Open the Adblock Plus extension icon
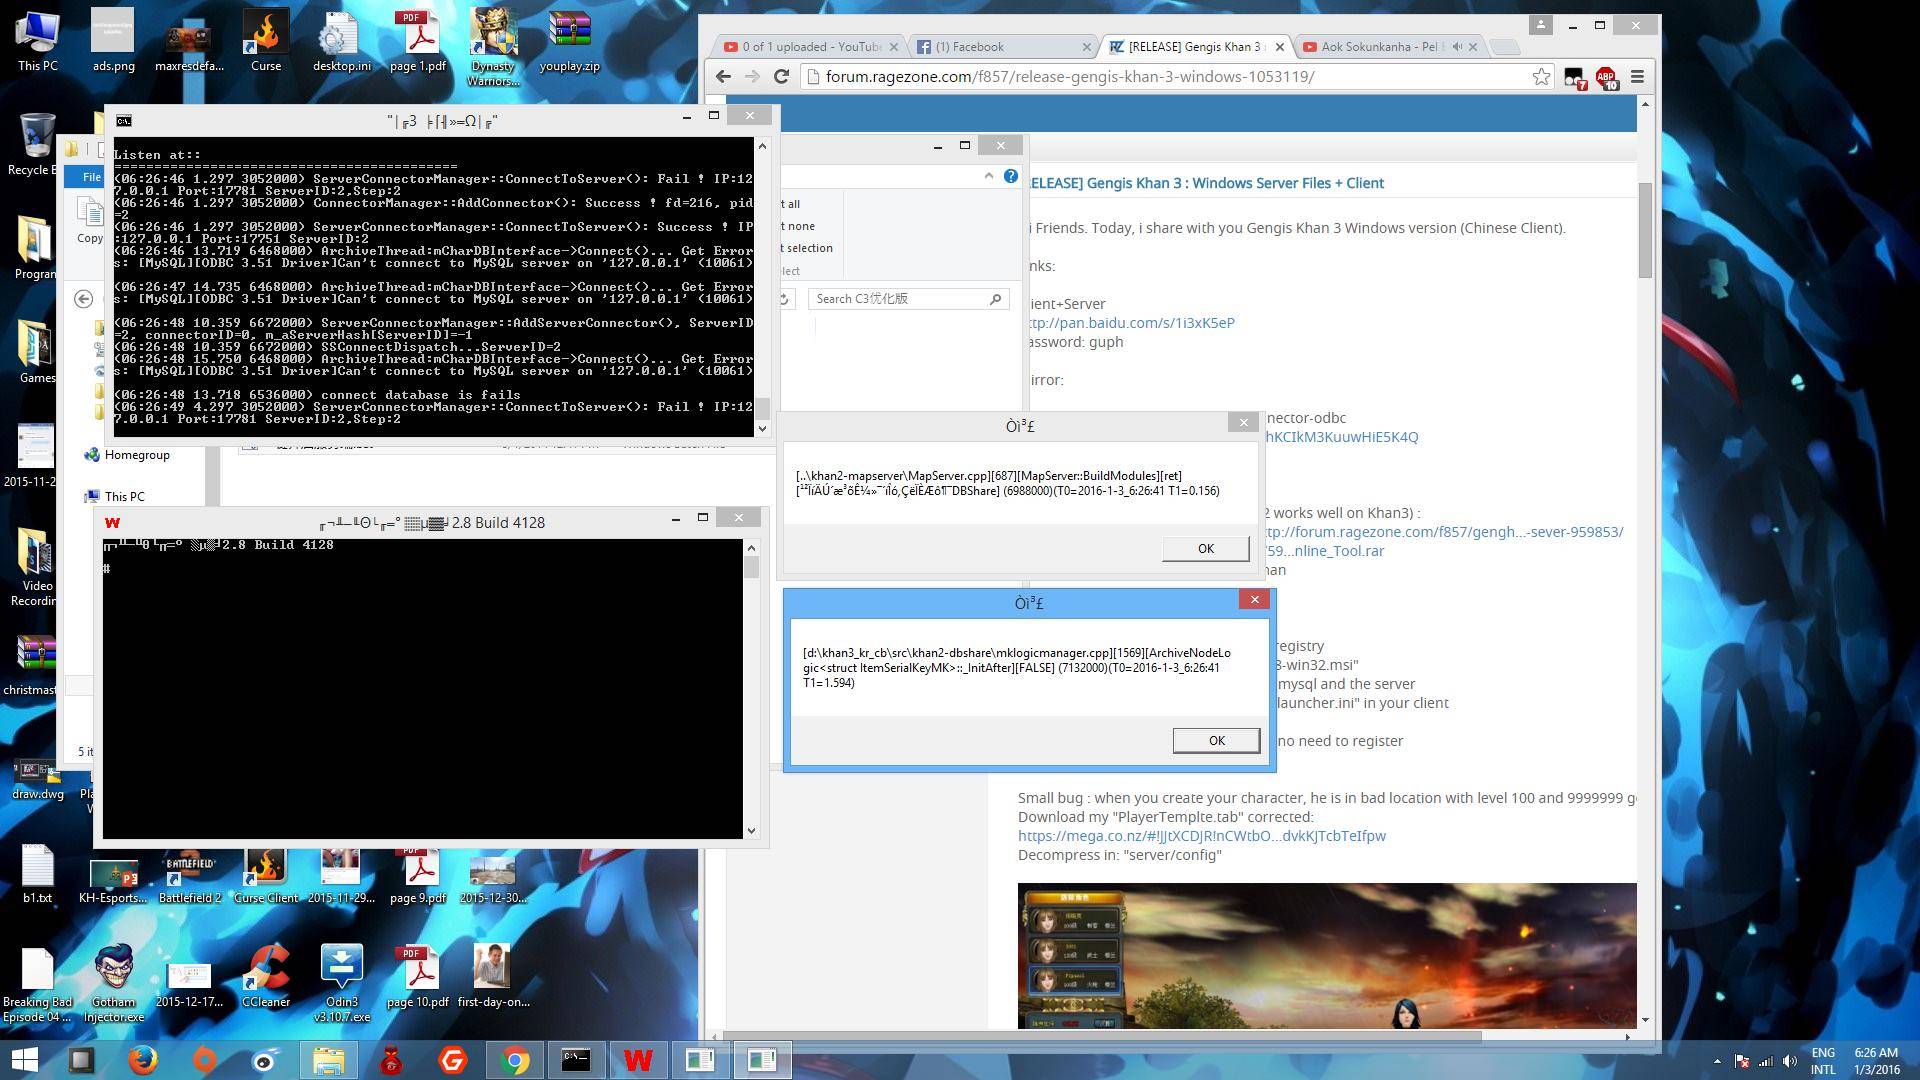Image resolution: width=1920 pixels, height=1080 pixels. pyautogui.click(x=1606, y=77)
